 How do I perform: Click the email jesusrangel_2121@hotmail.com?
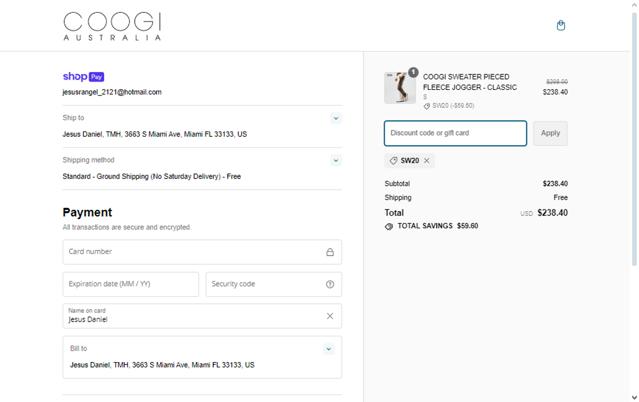[112, 92]
